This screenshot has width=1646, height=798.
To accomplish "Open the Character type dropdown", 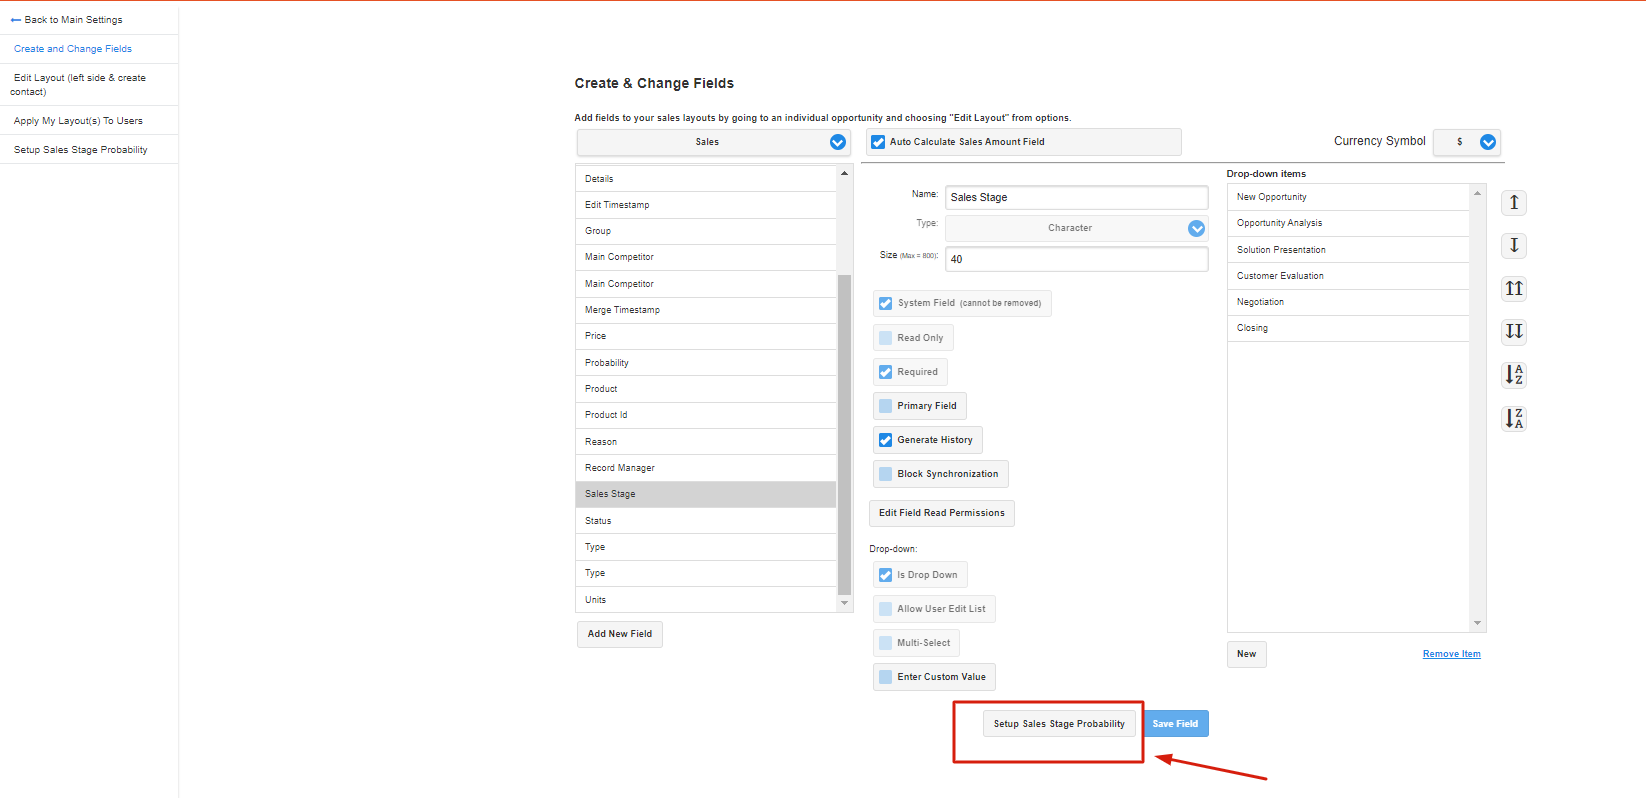I will [1196, 228].
